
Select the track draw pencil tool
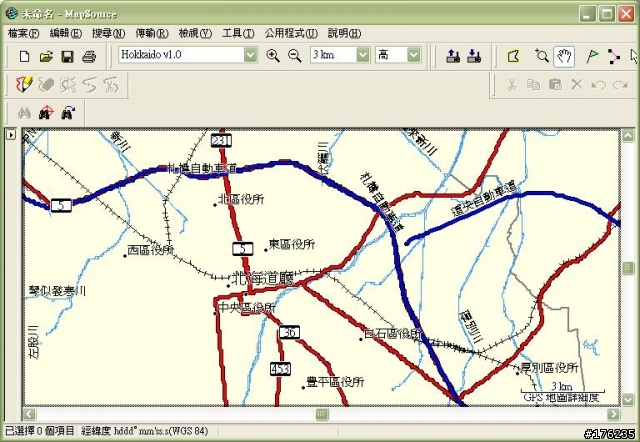click(x=24, y=84)
